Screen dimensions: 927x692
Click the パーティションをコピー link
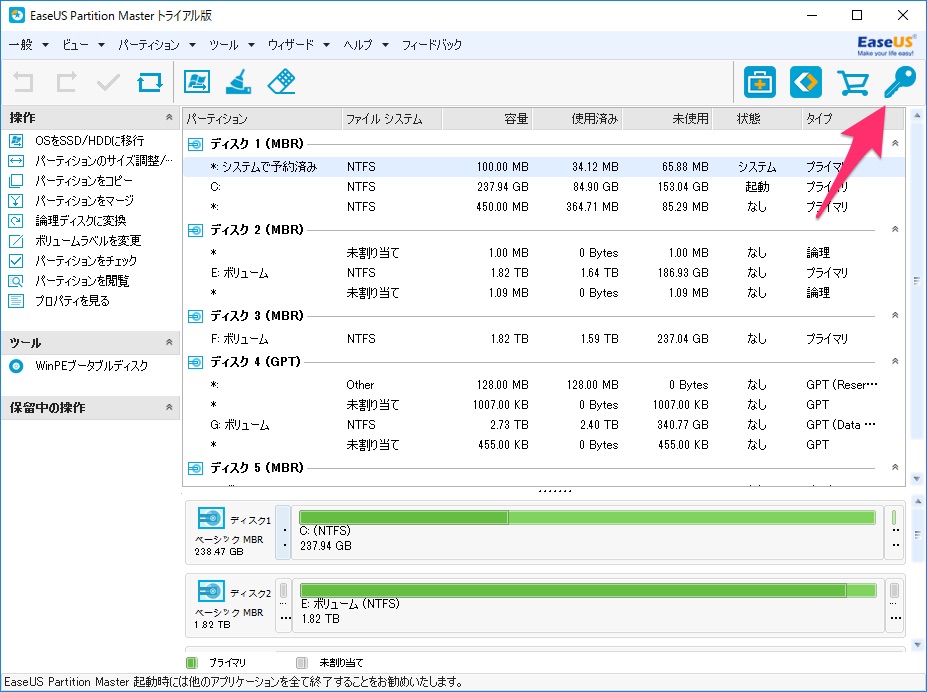click(84, 181)
